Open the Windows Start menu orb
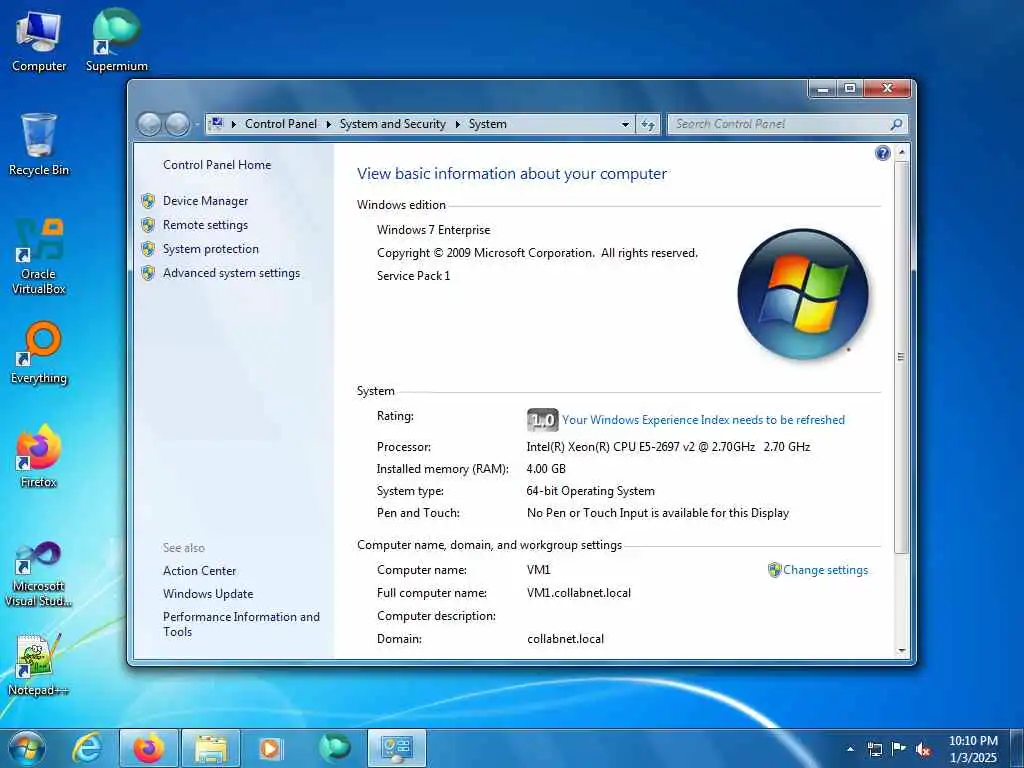The height and width of the screenshot is (768, 1024). (x=27, y=748)
